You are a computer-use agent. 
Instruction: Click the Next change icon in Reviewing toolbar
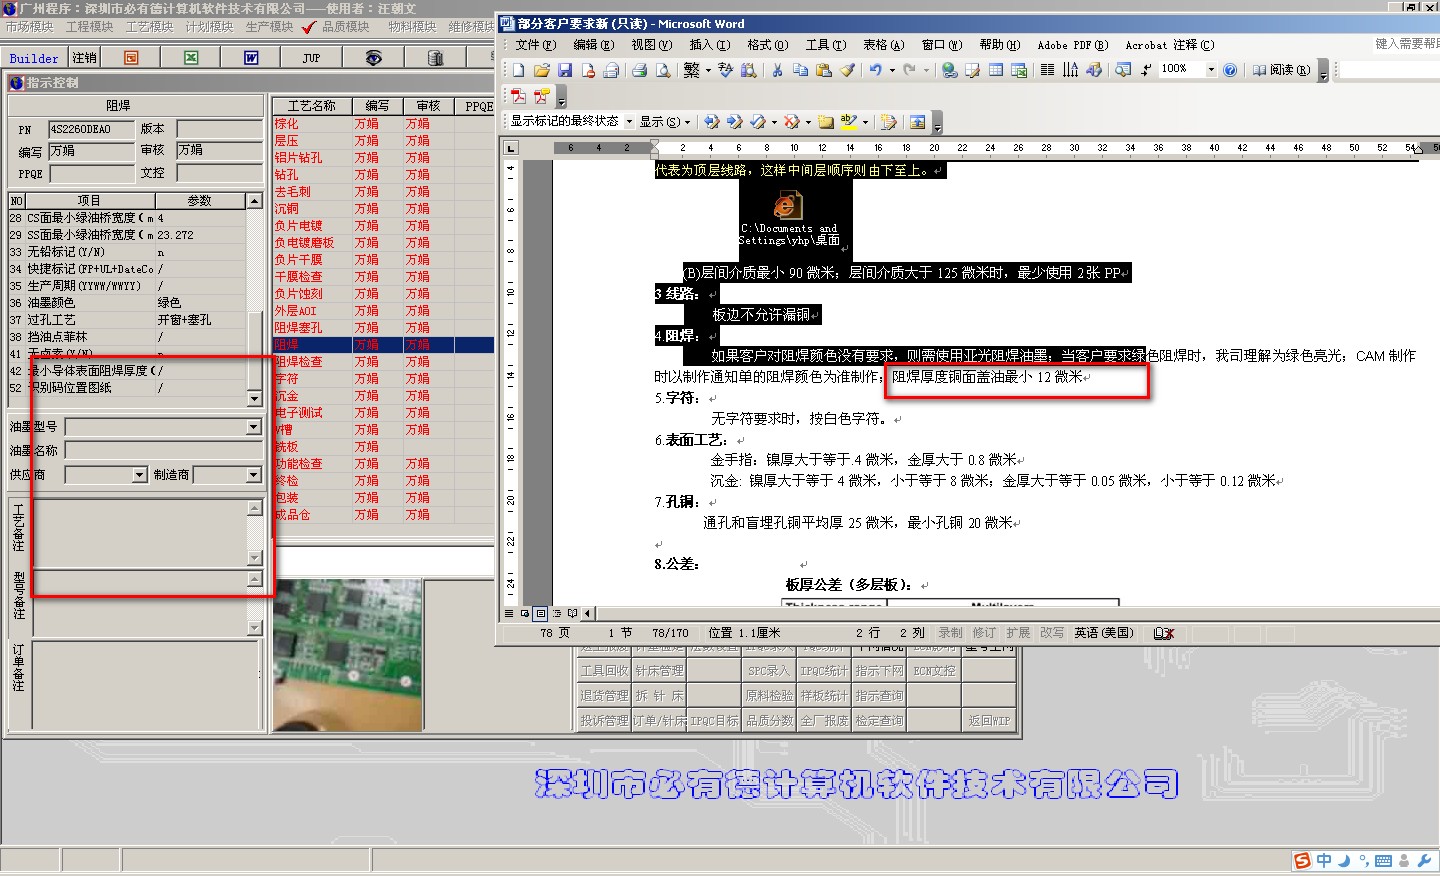[x=734, y=122]
